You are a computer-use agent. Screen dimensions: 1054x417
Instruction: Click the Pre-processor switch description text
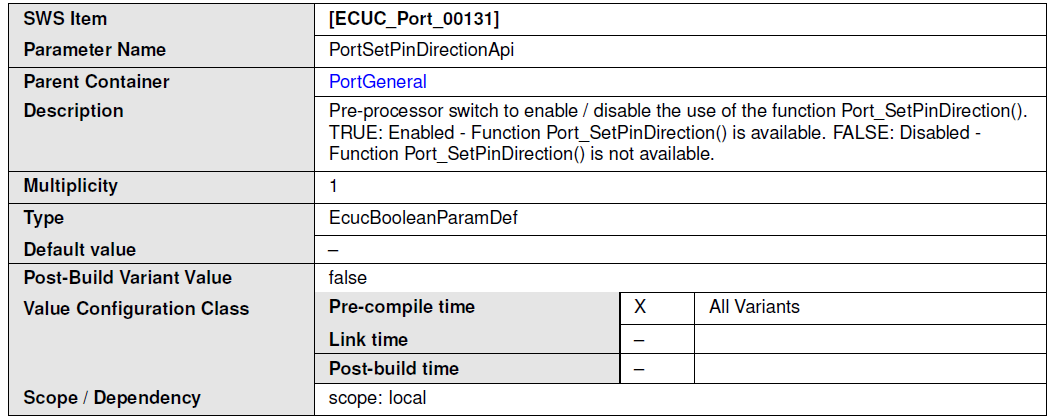(x=679, y=132)
